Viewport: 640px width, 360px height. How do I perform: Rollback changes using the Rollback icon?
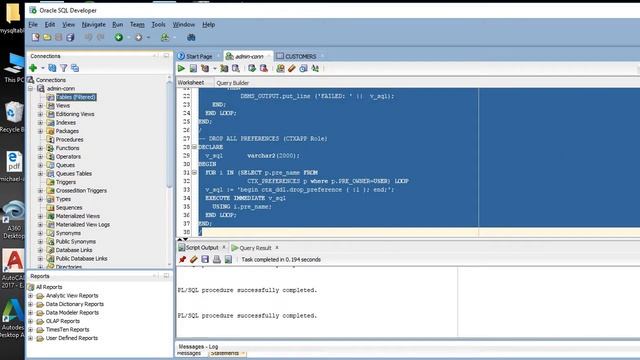(x=264, y=68)
